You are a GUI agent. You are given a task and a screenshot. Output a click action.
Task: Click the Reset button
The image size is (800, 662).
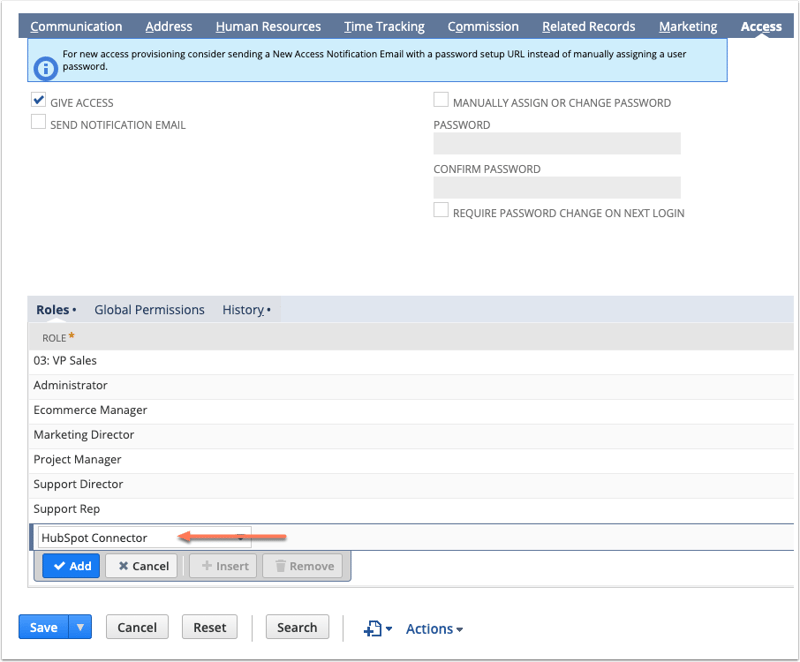pos(209,628)
